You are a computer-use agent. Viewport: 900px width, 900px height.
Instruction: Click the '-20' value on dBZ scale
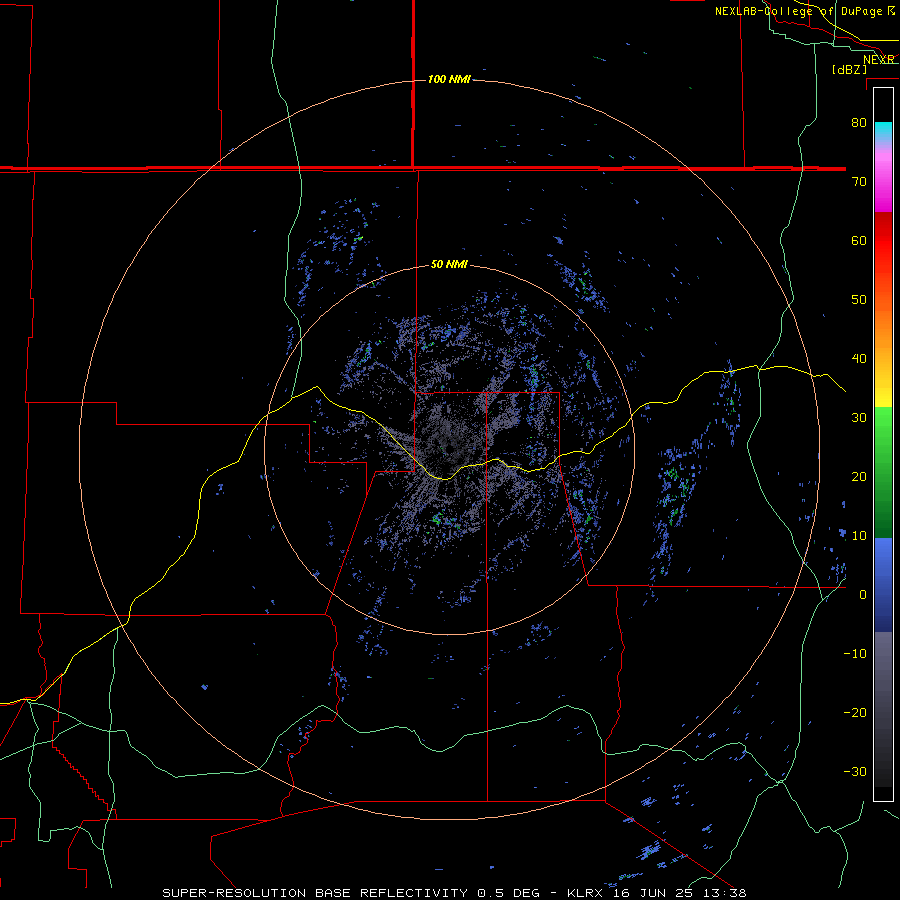coord(855,712)
